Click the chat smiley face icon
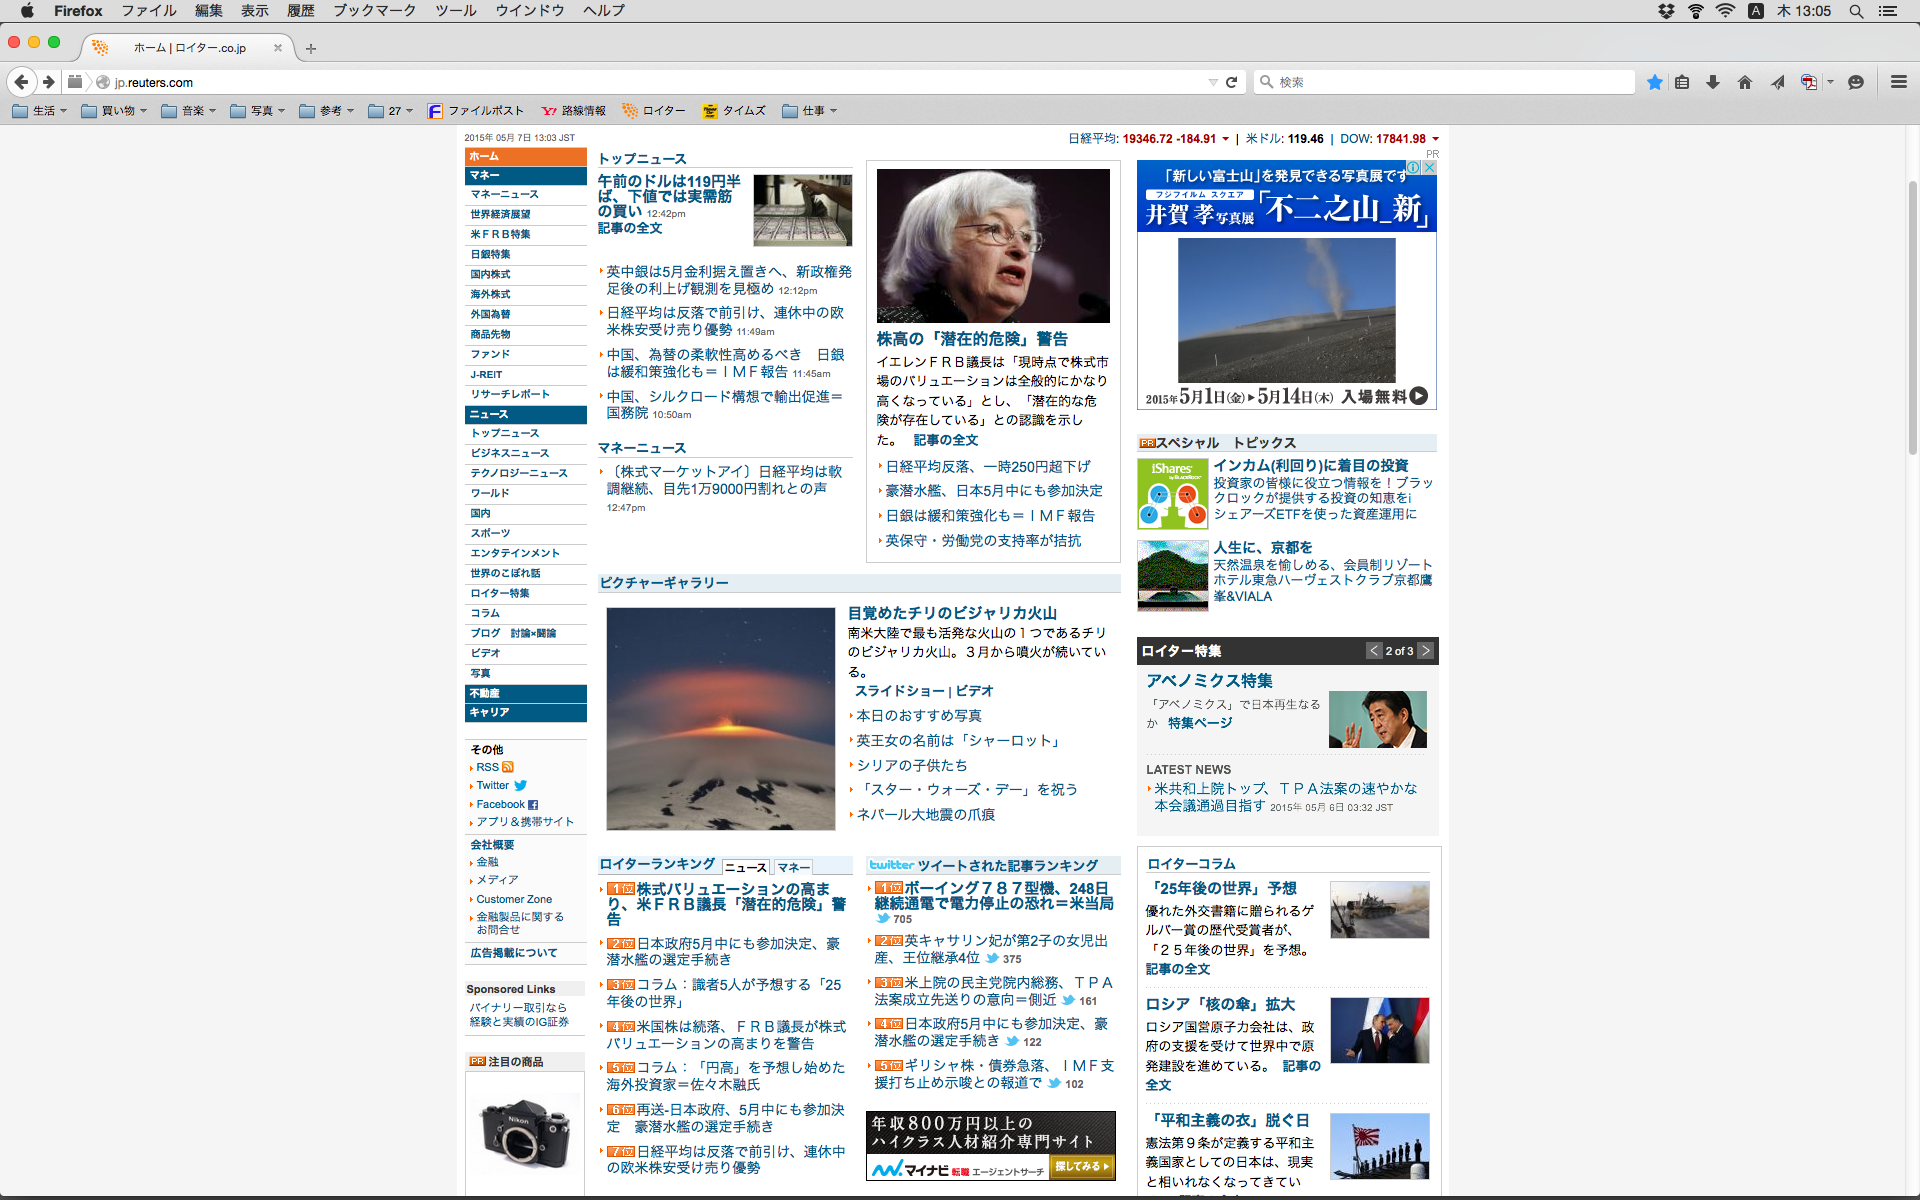 pyautogui.click(x=1856, y=82)
